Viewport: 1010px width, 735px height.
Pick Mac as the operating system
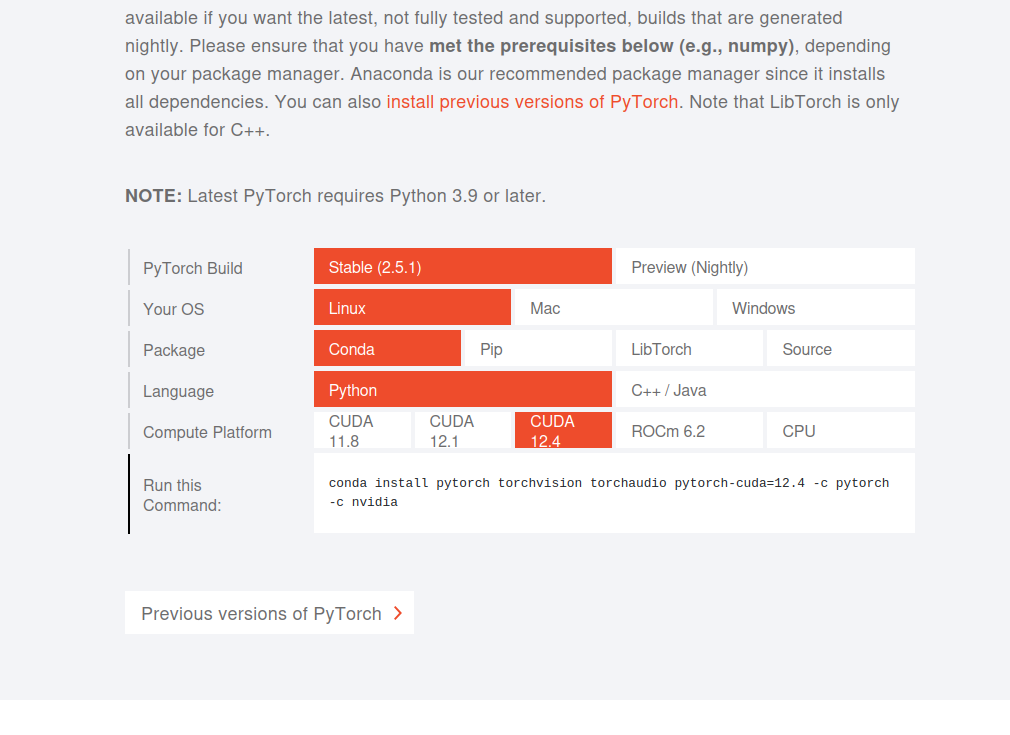(x=614, y=307)
